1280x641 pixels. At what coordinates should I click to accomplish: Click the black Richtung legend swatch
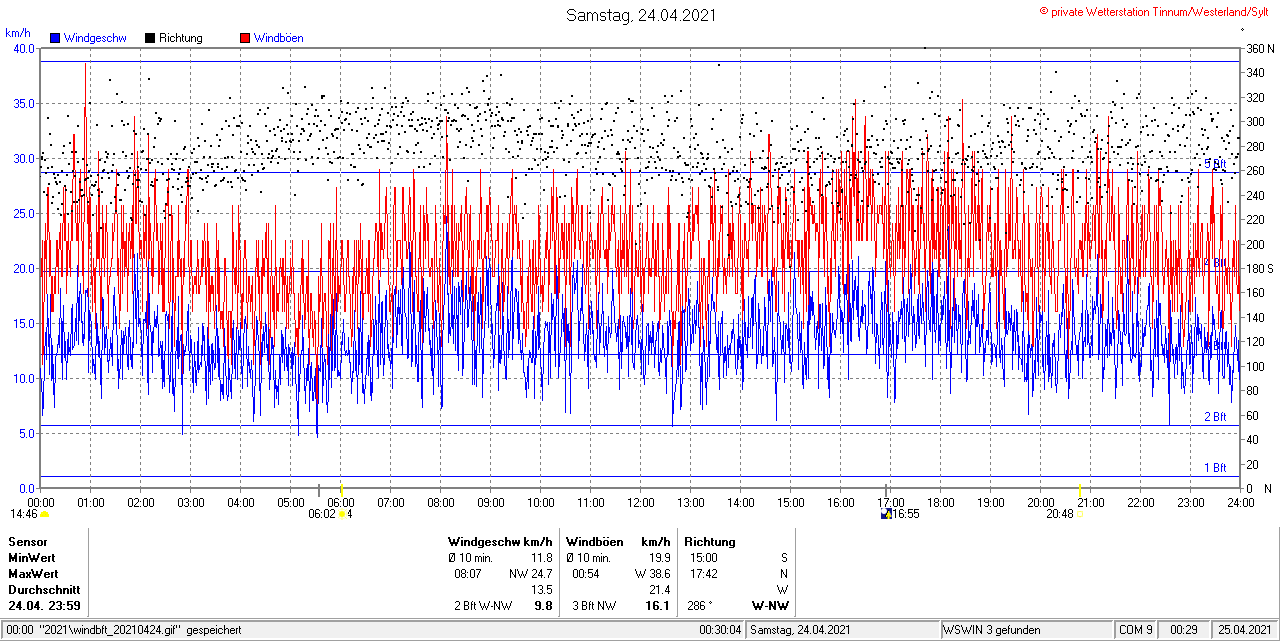click(x=150, y=38)
